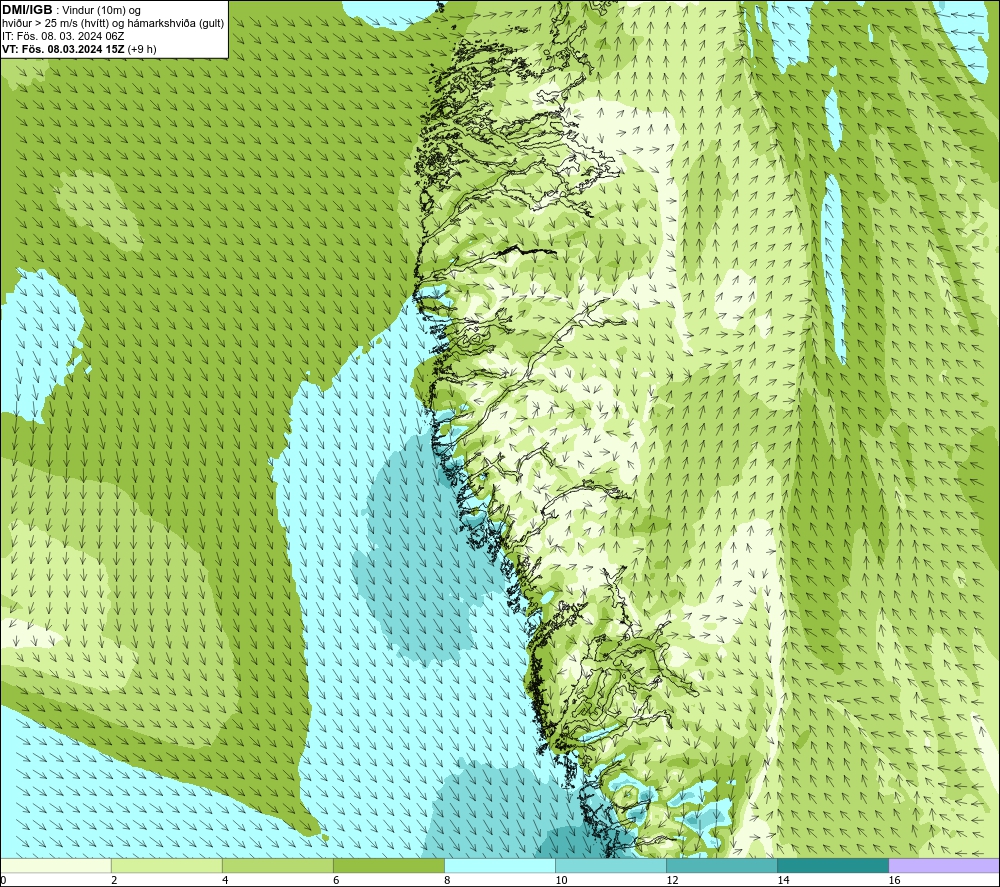The image size is (1000, 887).
Task: Click the legend label "10"
Action: pos(561,881)
